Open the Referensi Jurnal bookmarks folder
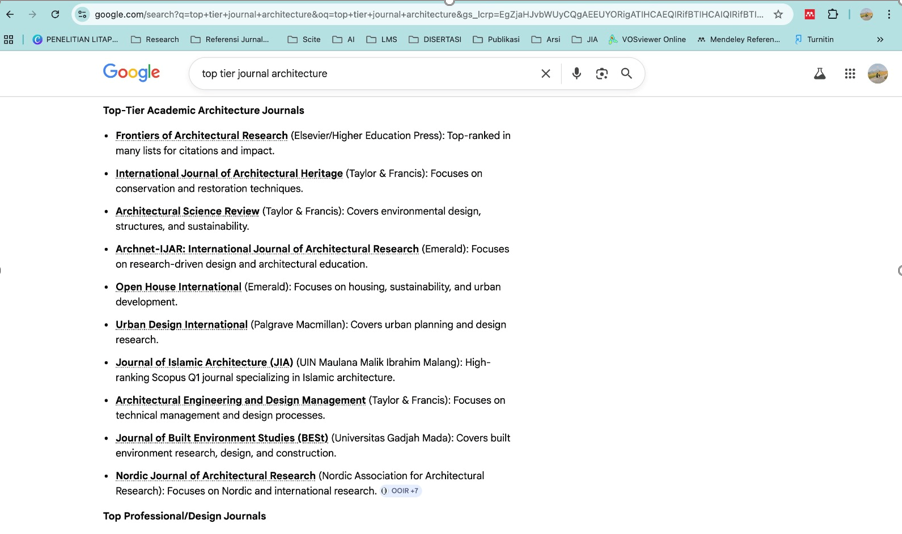This screenshot has height=534, width=902. point(230,40)
